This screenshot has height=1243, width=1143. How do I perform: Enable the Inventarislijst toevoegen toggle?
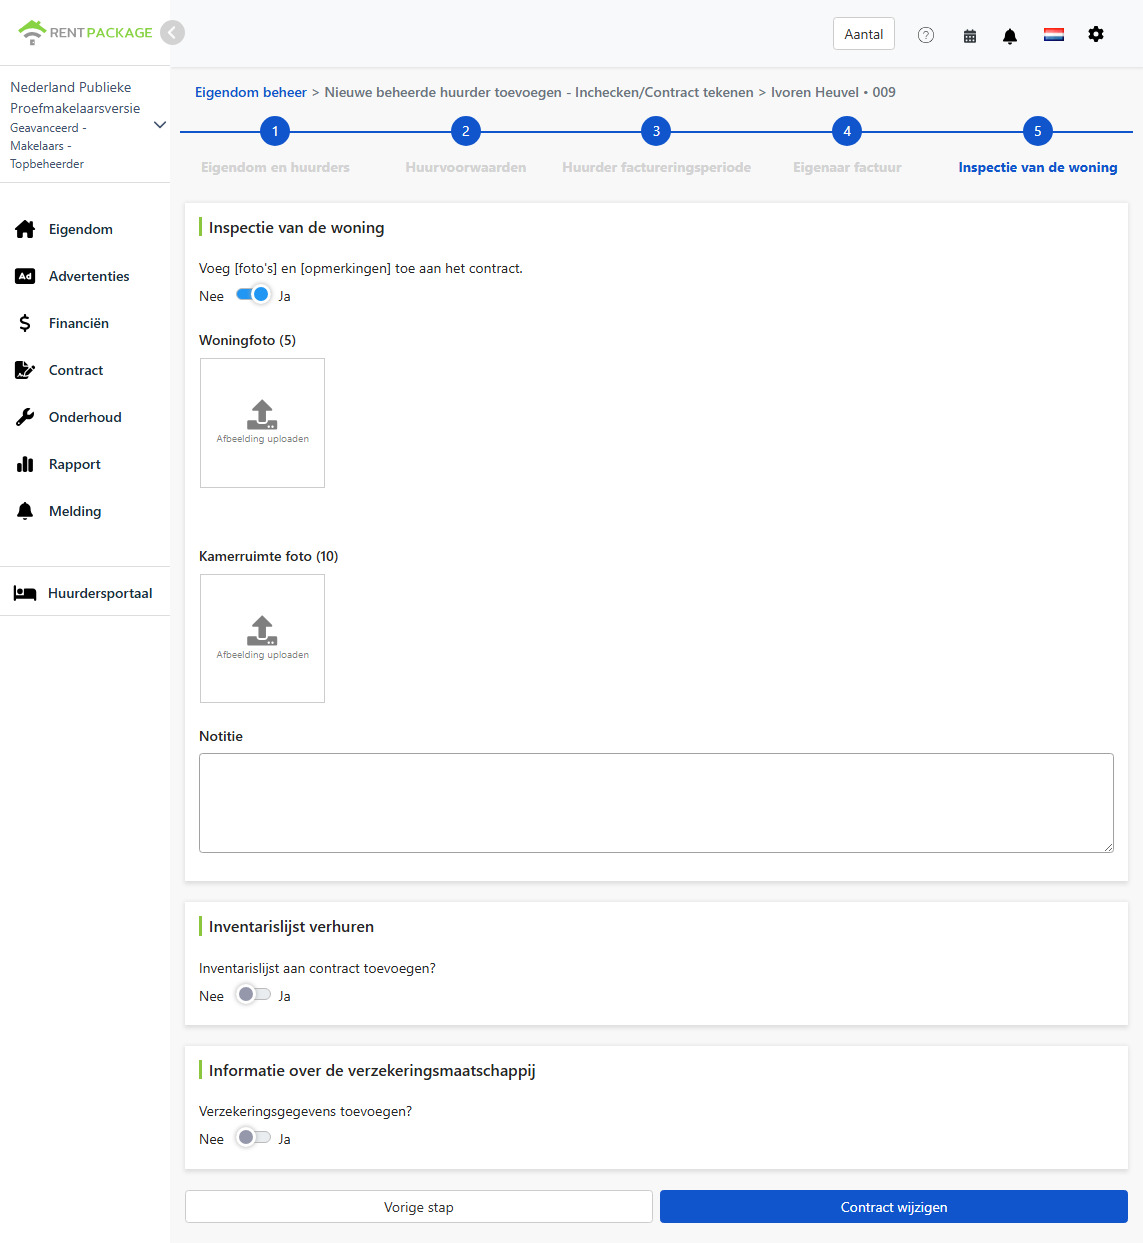(x=253, y=995)
